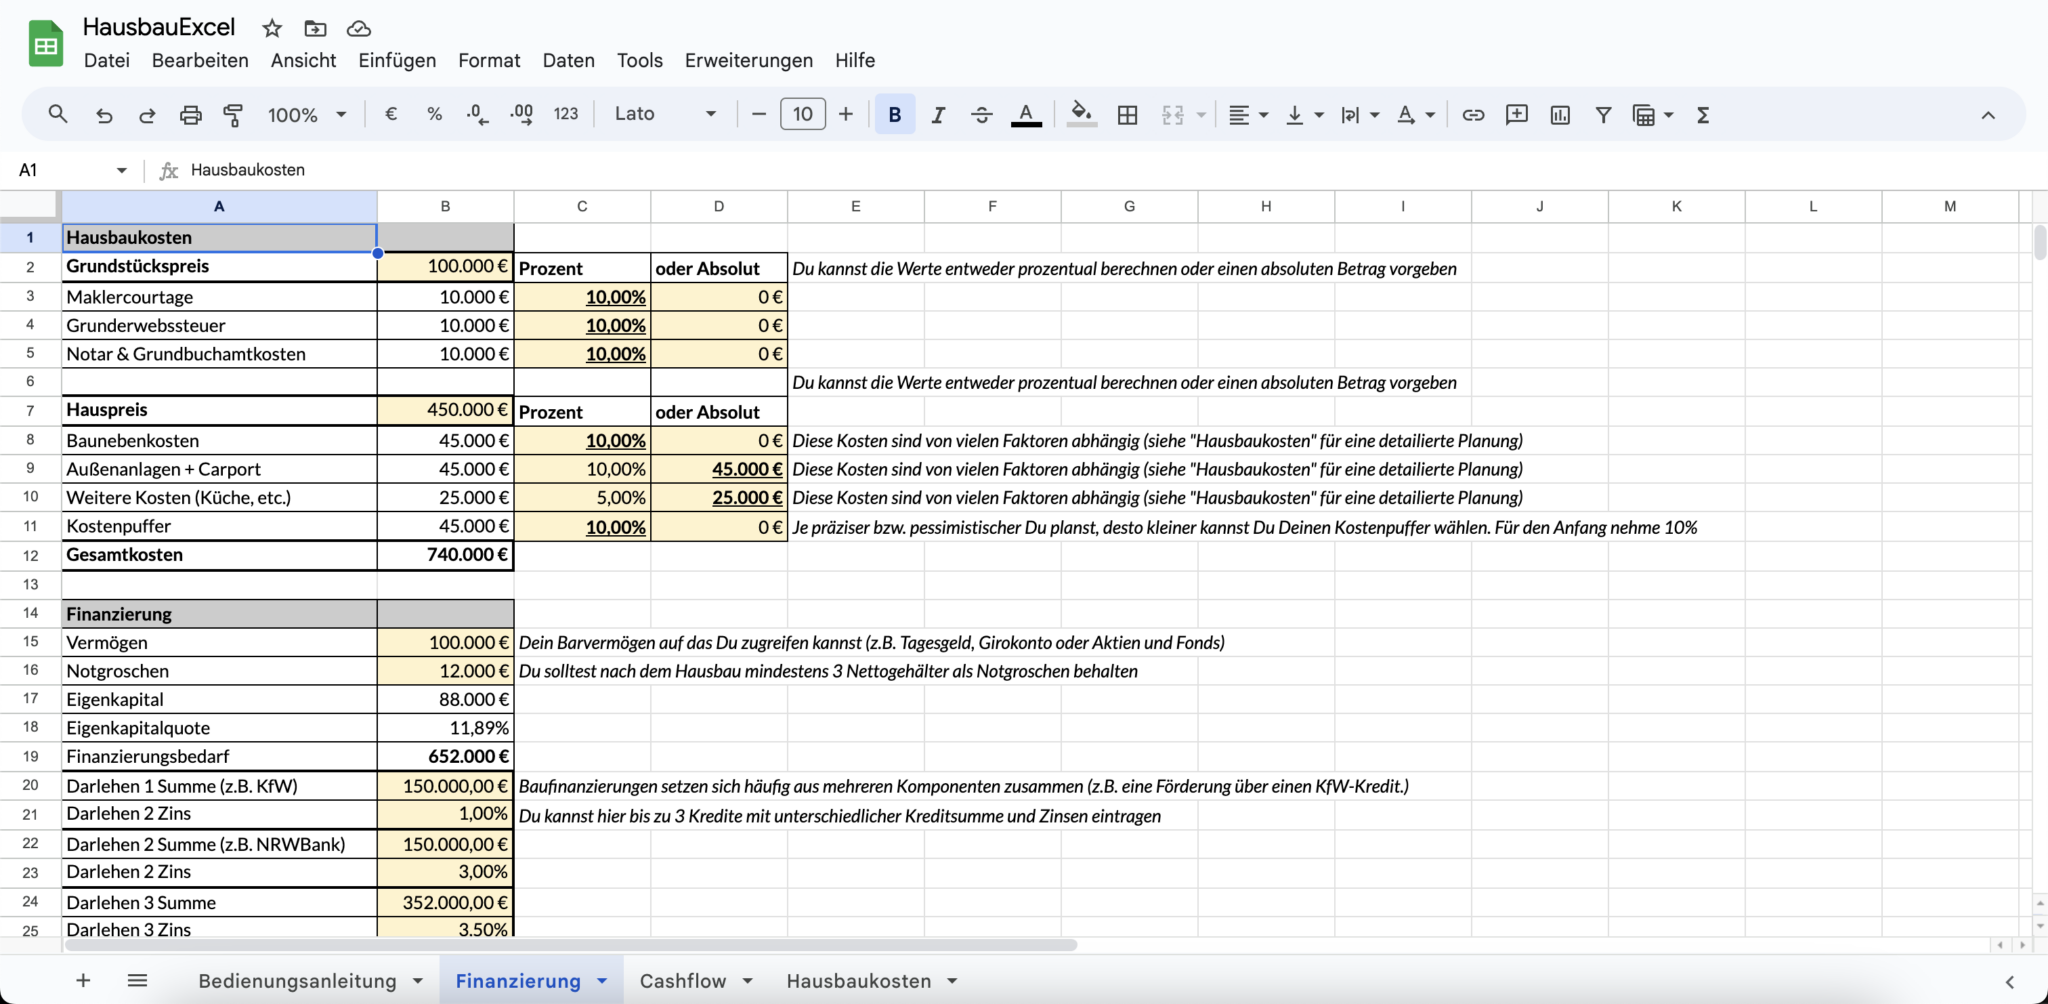
Task: Create a filter with the funnel icon
Action: [1602, 114]
